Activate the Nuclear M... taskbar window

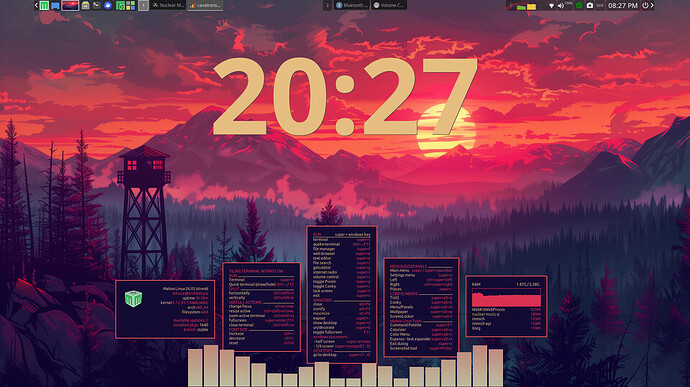click(167, 5)
